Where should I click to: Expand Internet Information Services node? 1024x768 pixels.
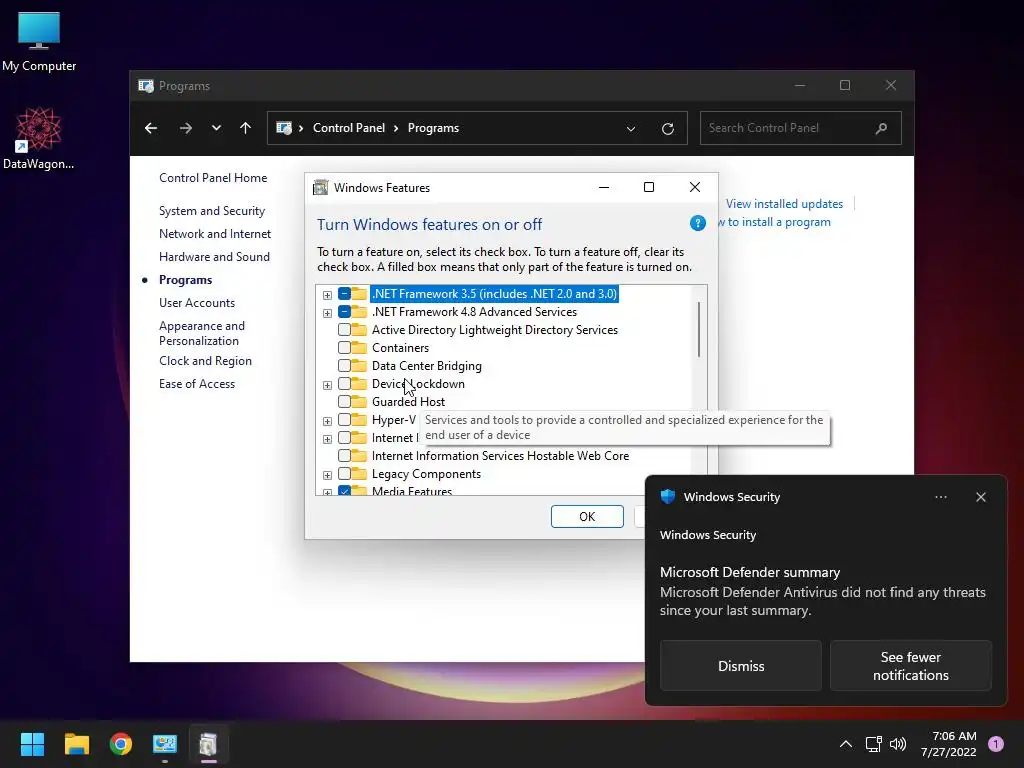(x=327, y=439)
